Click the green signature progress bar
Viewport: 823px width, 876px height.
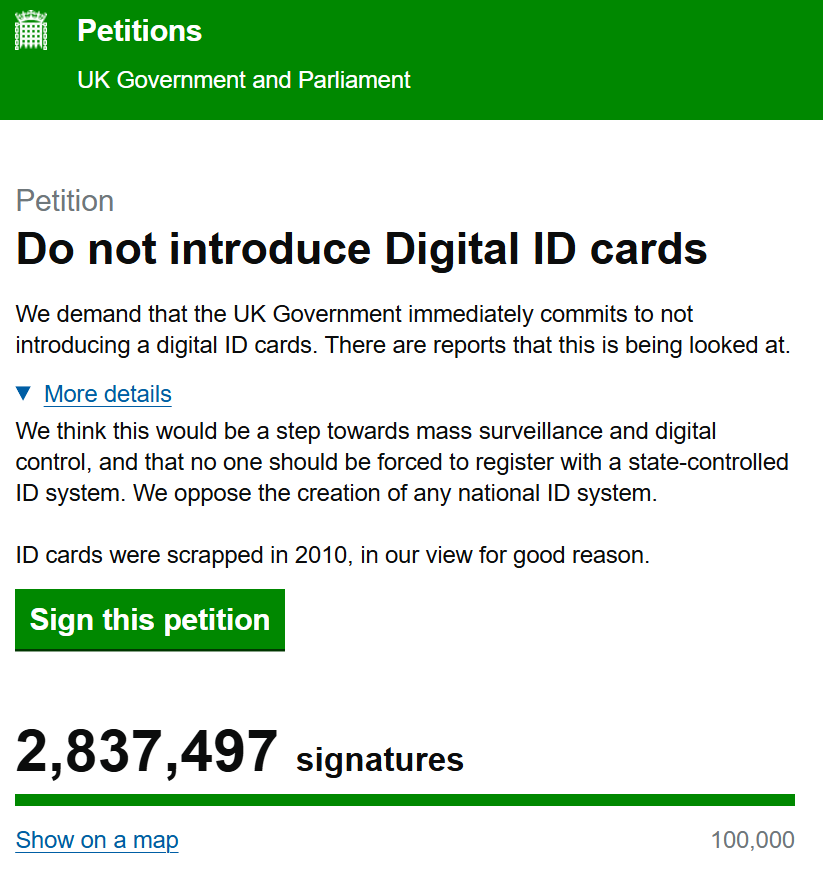(405, 800)
